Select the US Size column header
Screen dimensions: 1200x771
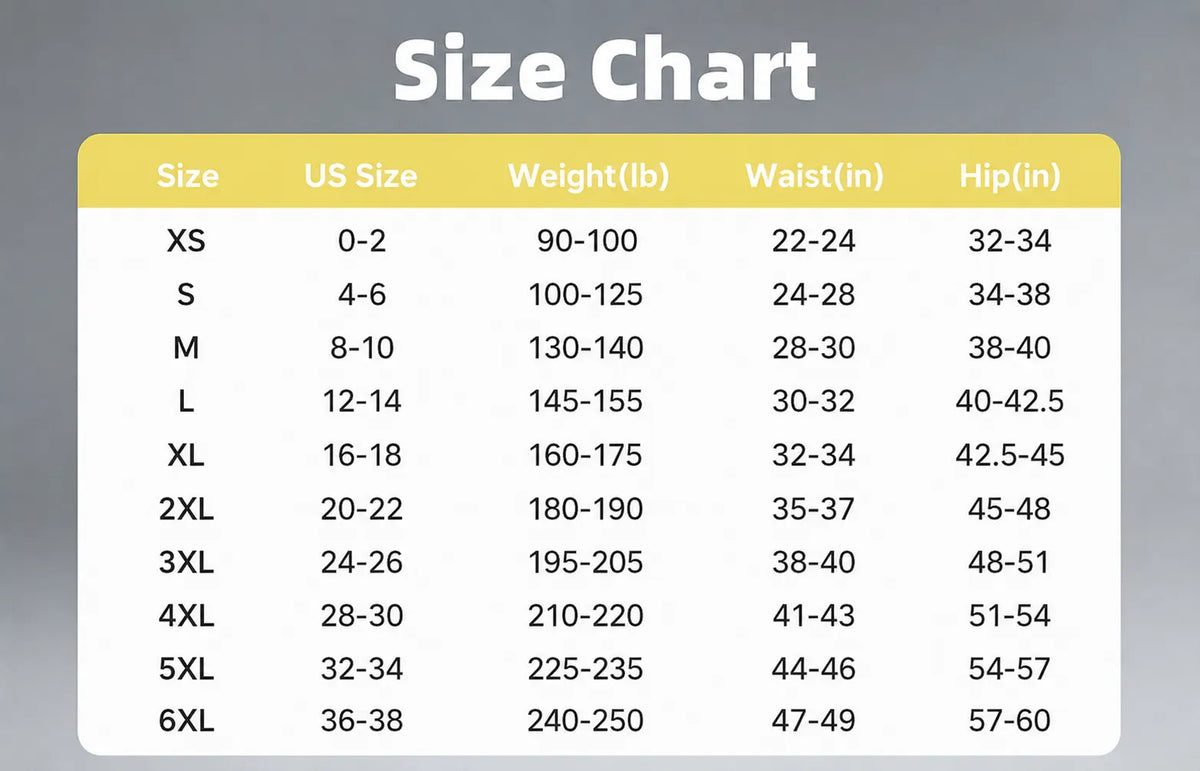pyautogui.click(x=361, y=177)
